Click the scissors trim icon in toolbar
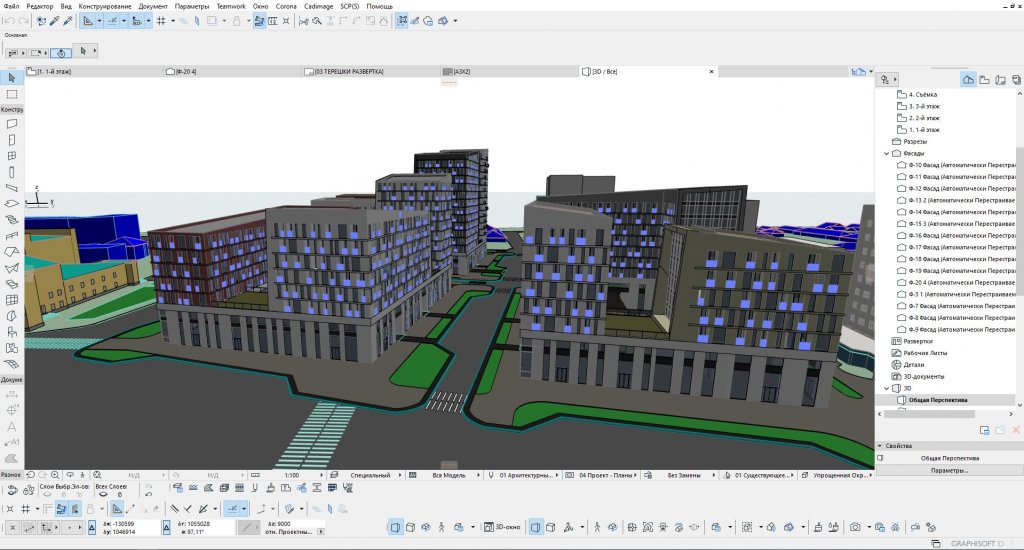 303,20
